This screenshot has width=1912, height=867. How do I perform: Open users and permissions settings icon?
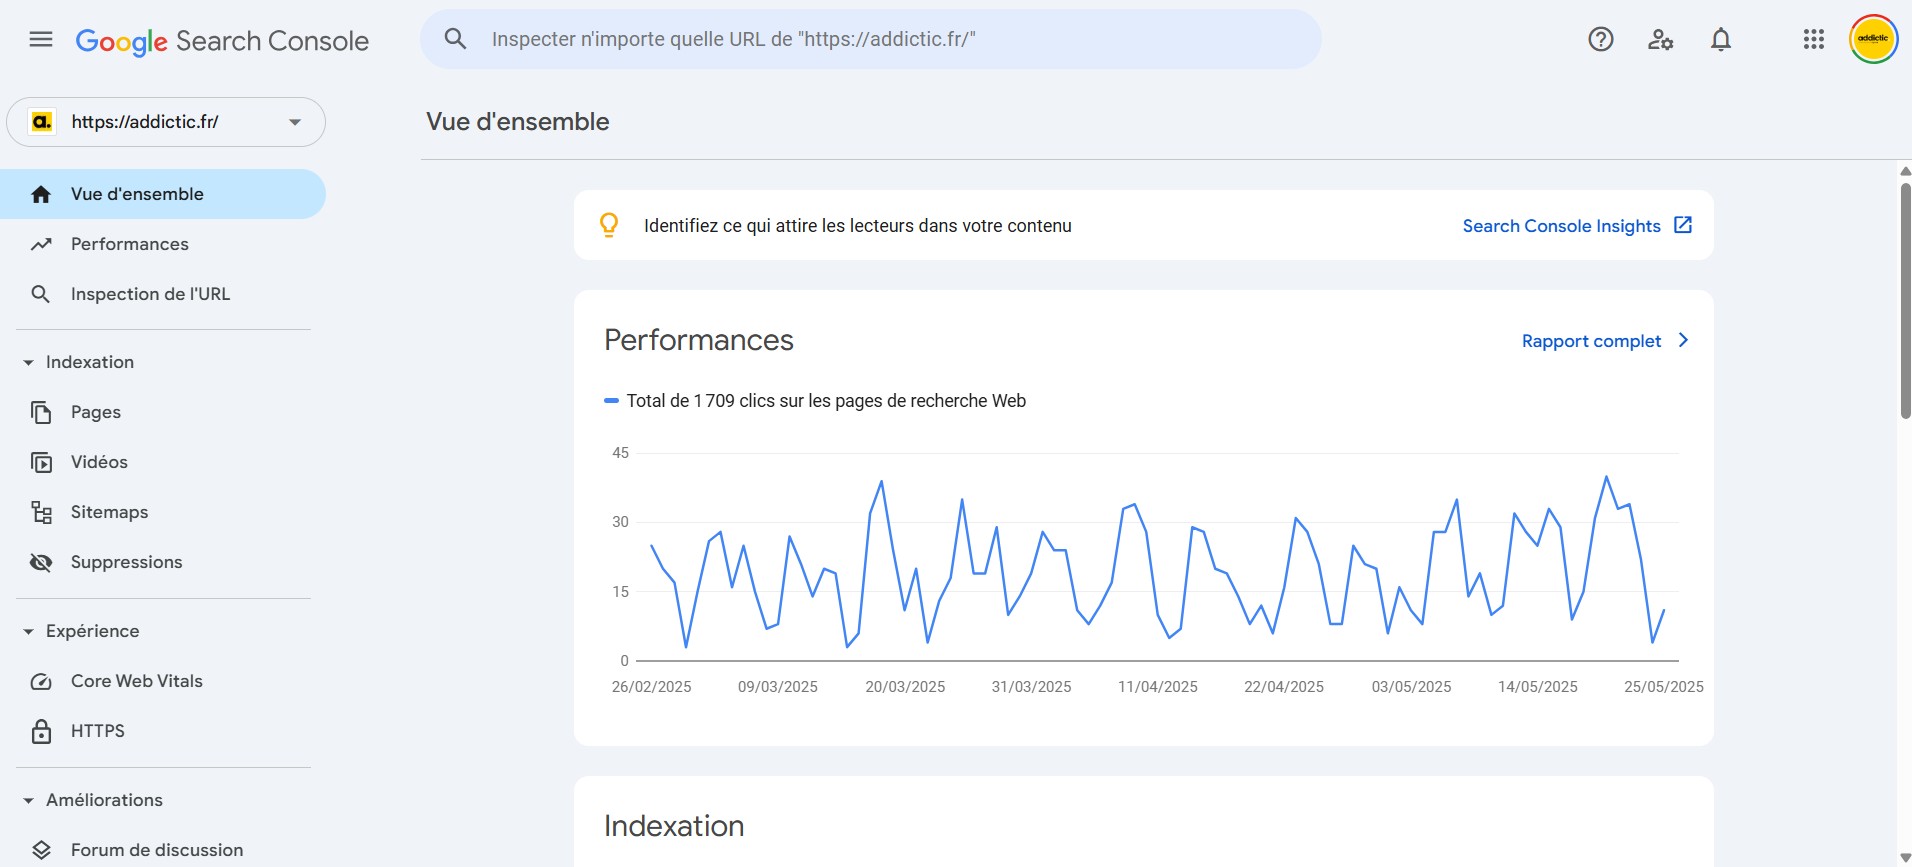point(1661,39)
